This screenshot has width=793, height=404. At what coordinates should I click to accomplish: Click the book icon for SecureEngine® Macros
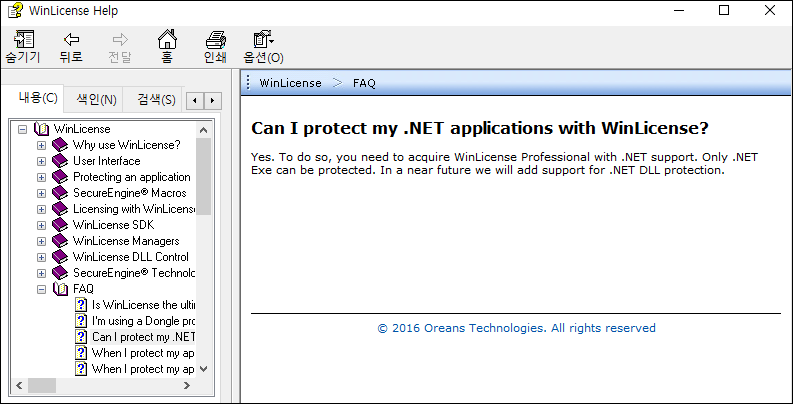(60, 193)
